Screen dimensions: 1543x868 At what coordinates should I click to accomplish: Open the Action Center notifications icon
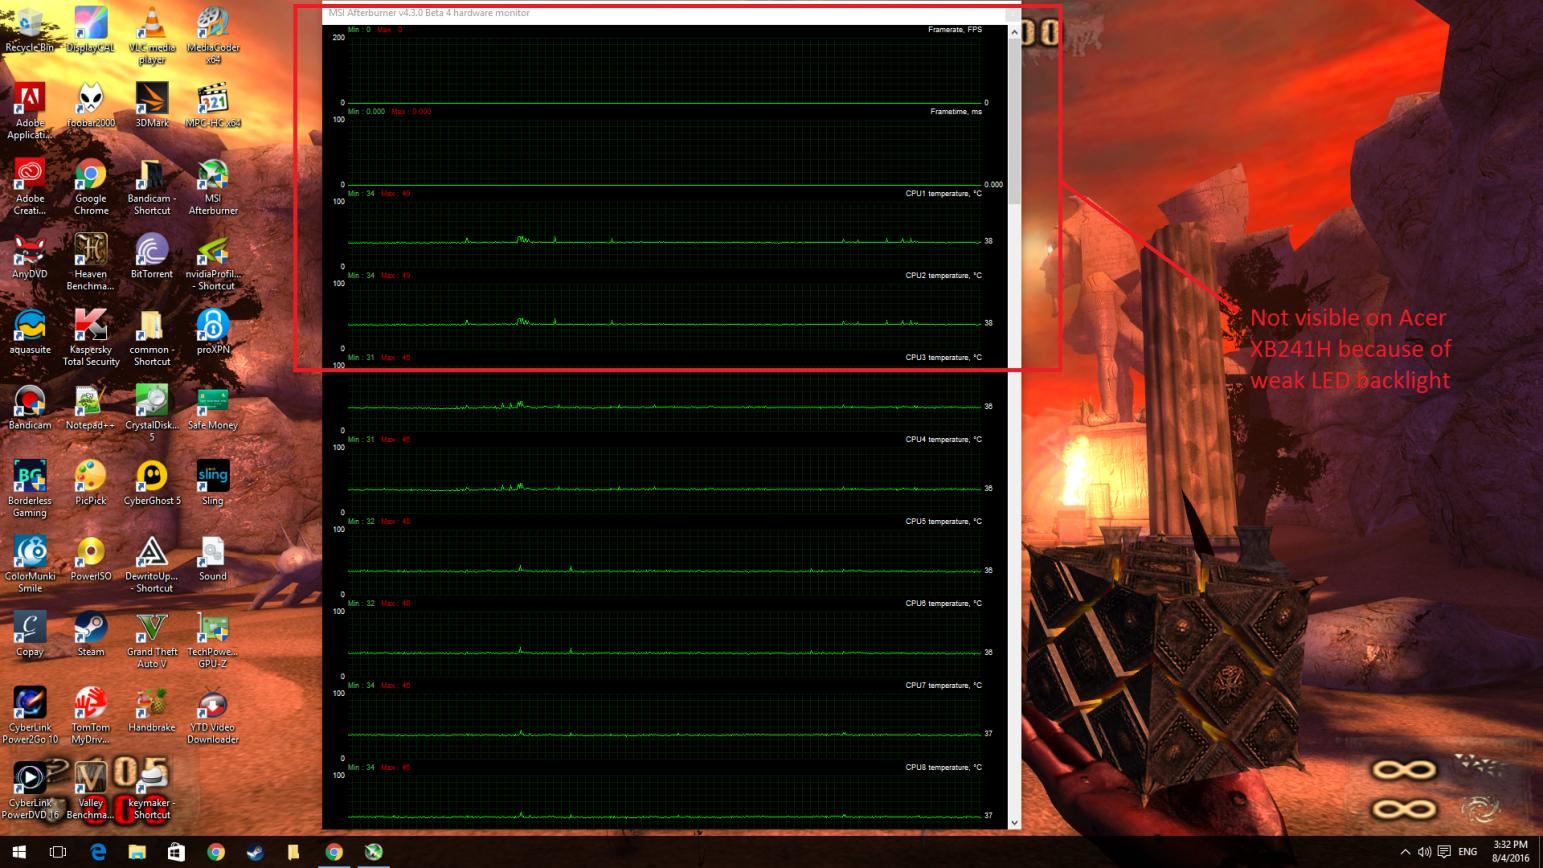pos(1443,852)
